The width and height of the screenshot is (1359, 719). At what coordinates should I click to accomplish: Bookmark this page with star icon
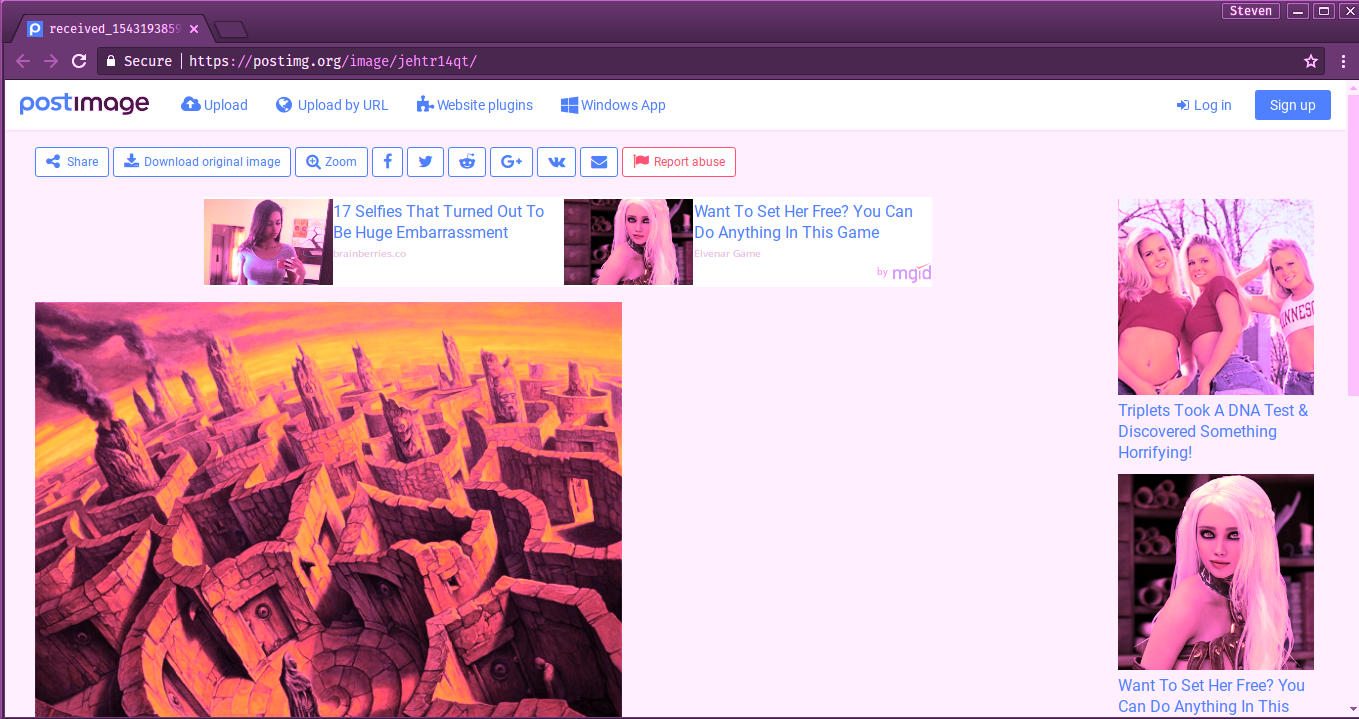(1311, 61)
